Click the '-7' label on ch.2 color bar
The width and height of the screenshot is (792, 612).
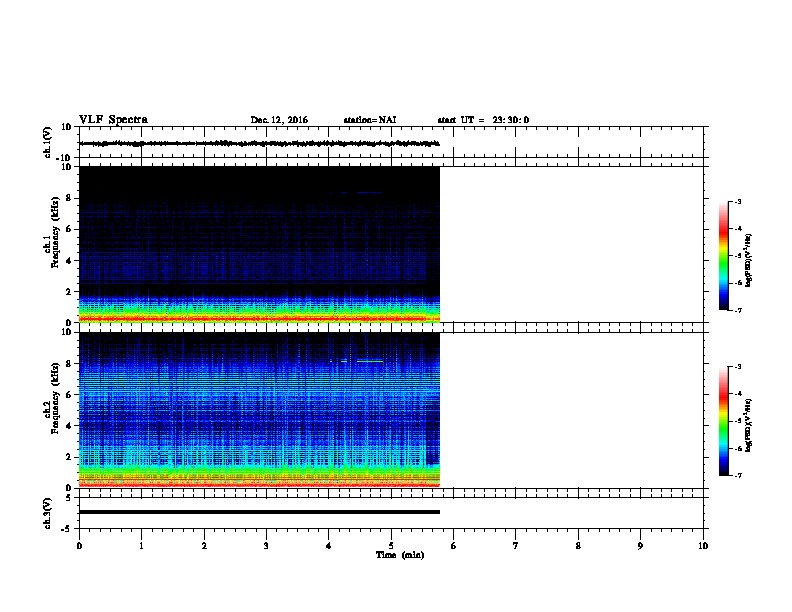737,475
